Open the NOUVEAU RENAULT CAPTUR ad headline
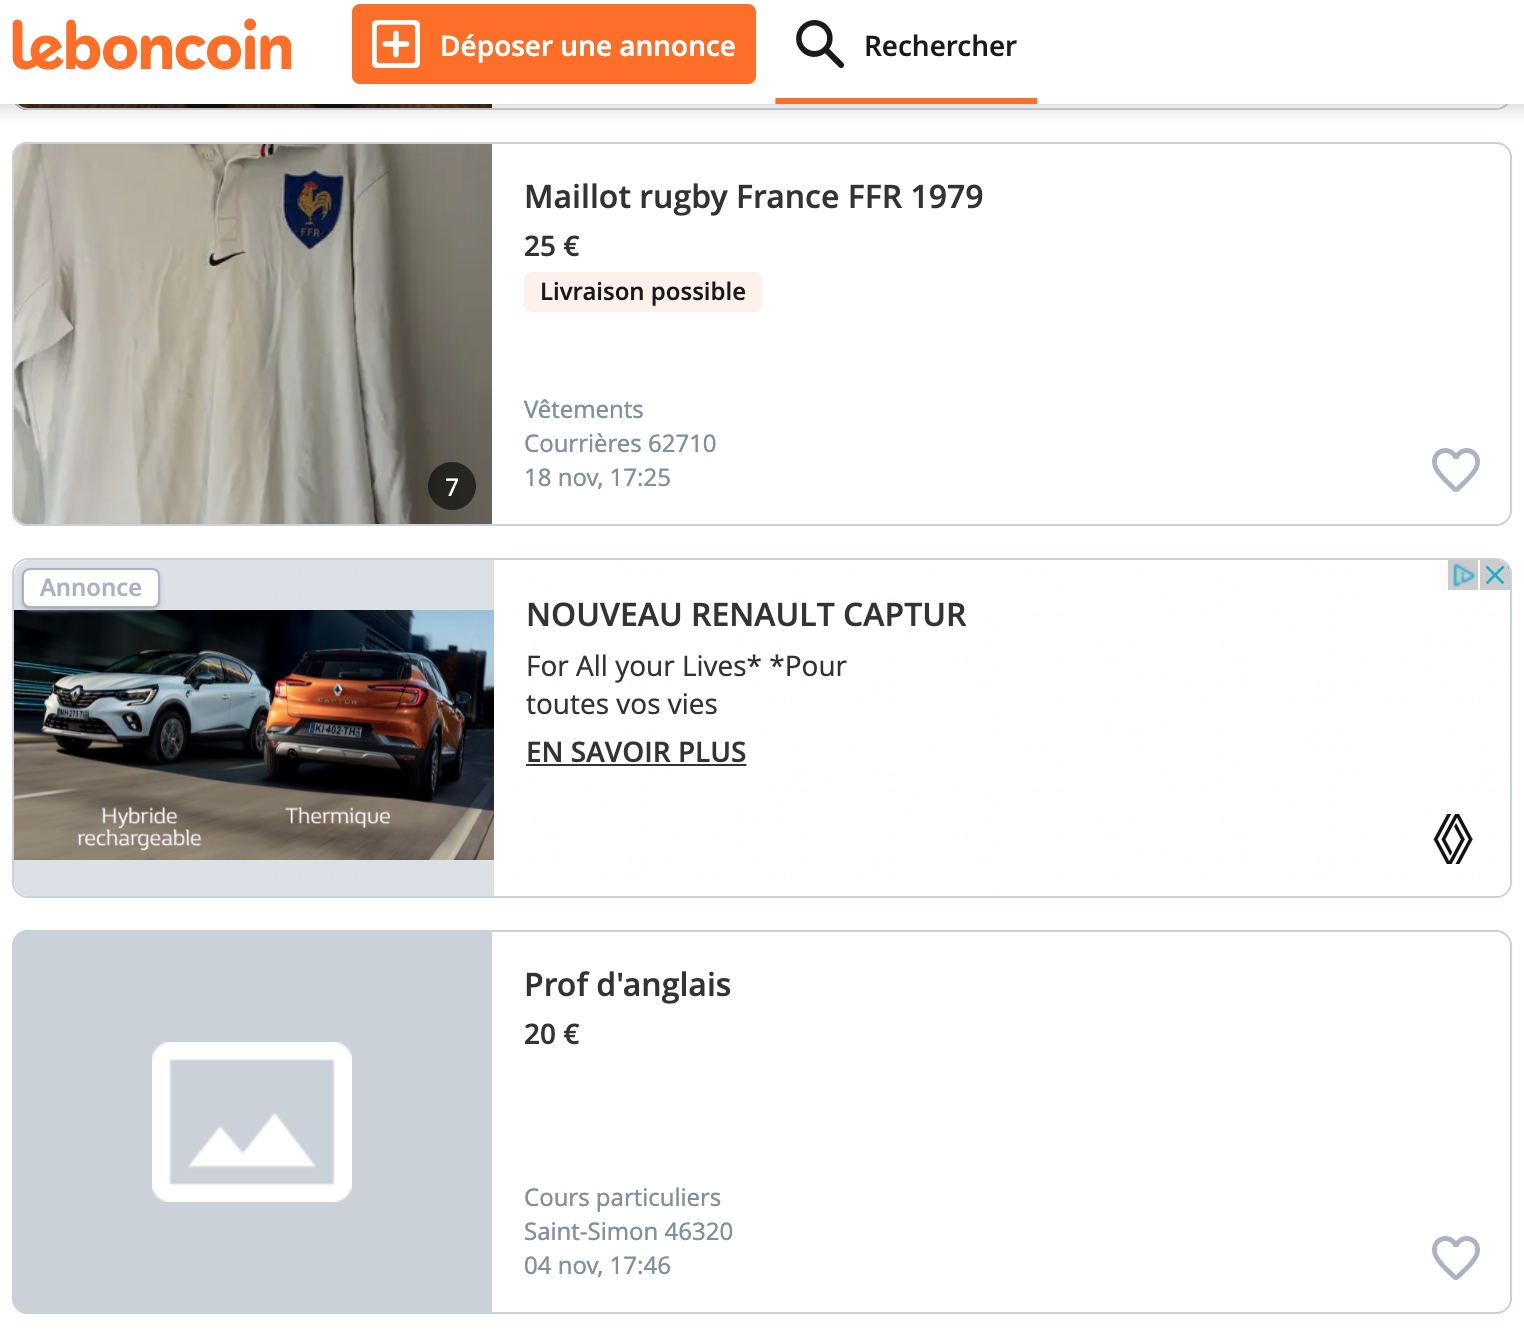 pos(746,615)
